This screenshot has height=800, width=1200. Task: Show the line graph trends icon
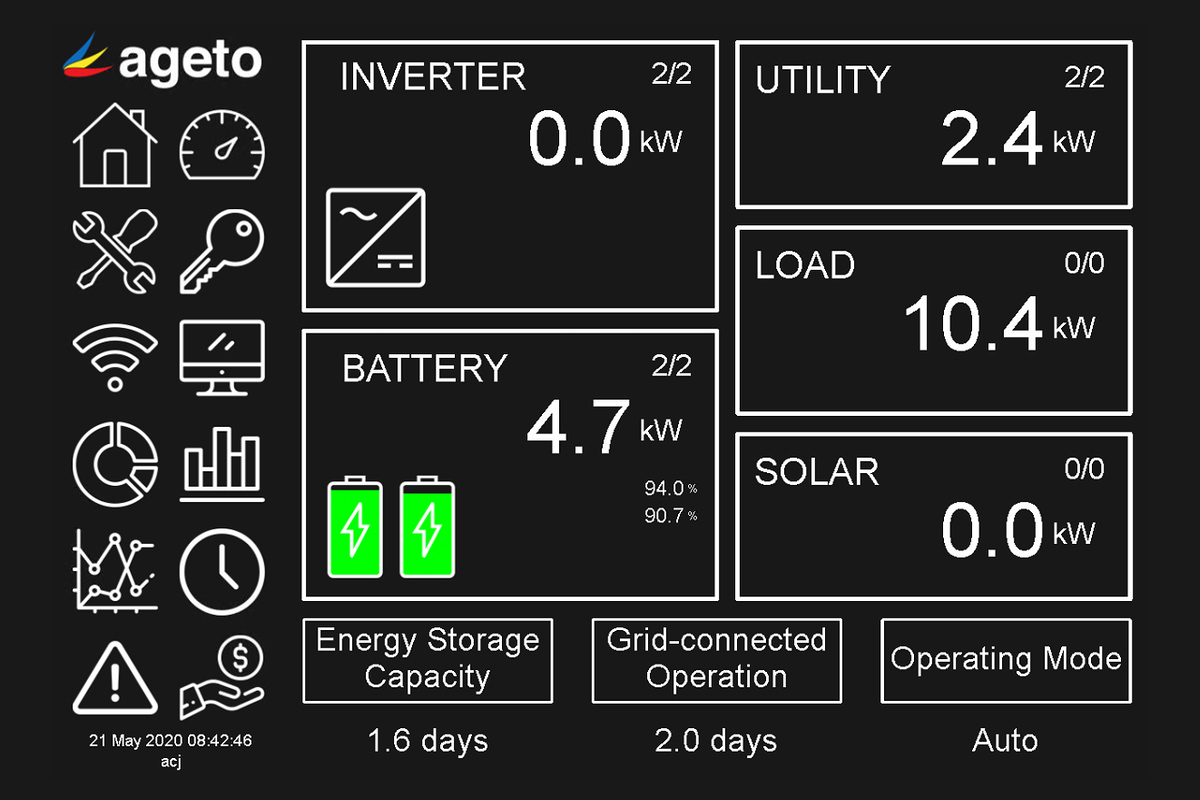point(115,572)
